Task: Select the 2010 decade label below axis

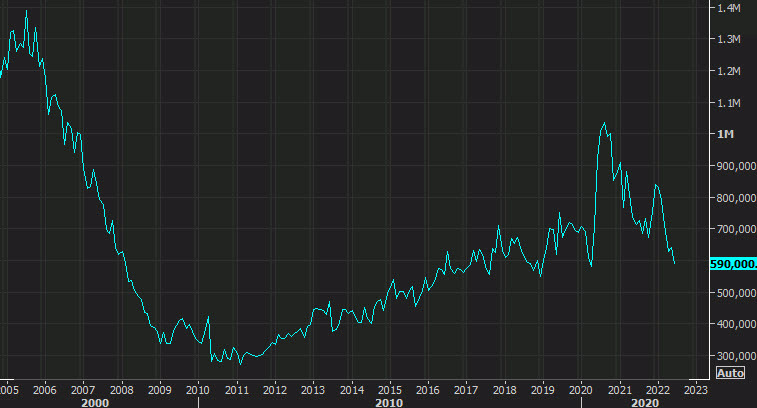Action: tap(390, 402)
